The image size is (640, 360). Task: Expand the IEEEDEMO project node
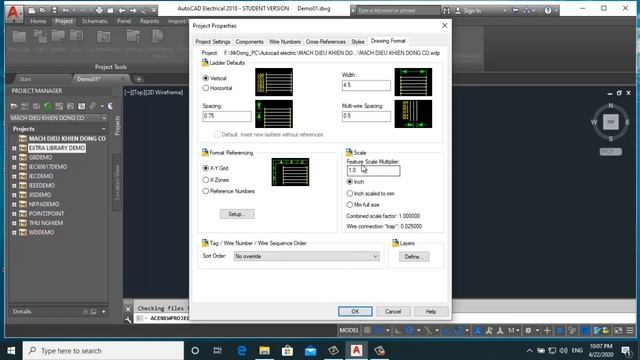pyautogui.click(x=14, y=186)
